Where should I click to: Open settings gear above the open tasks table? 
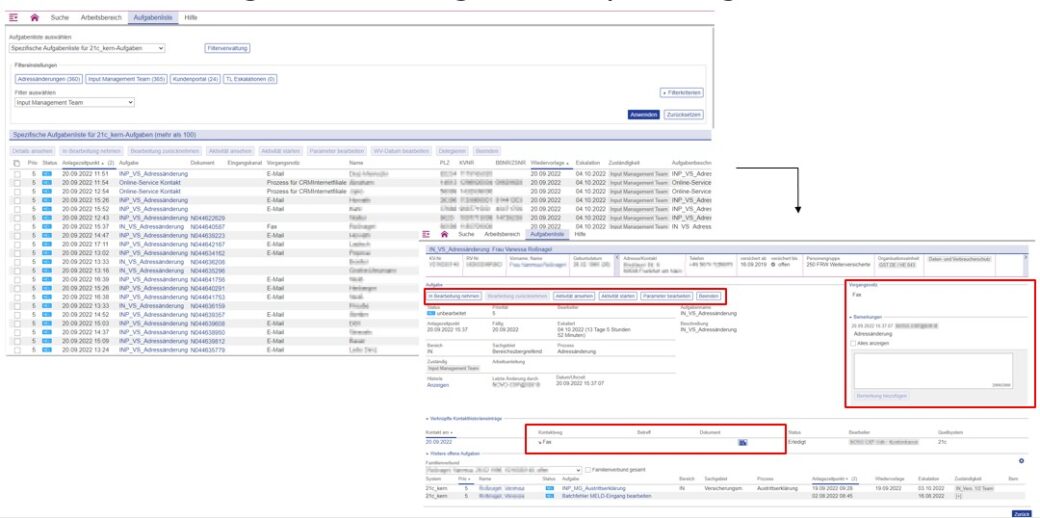tap(1021, 461)
